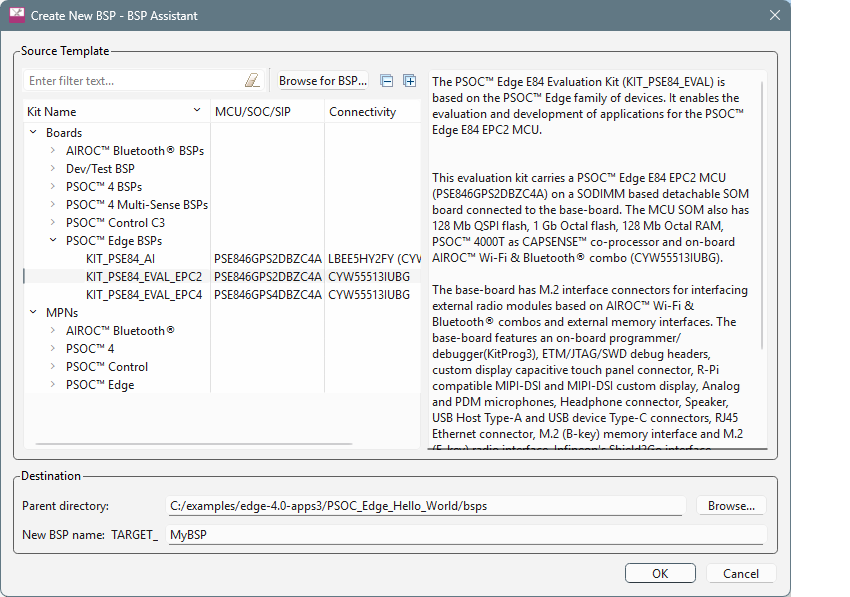Click the Dev/Test BSP label

pyautogui.click(x=100, y=169)
